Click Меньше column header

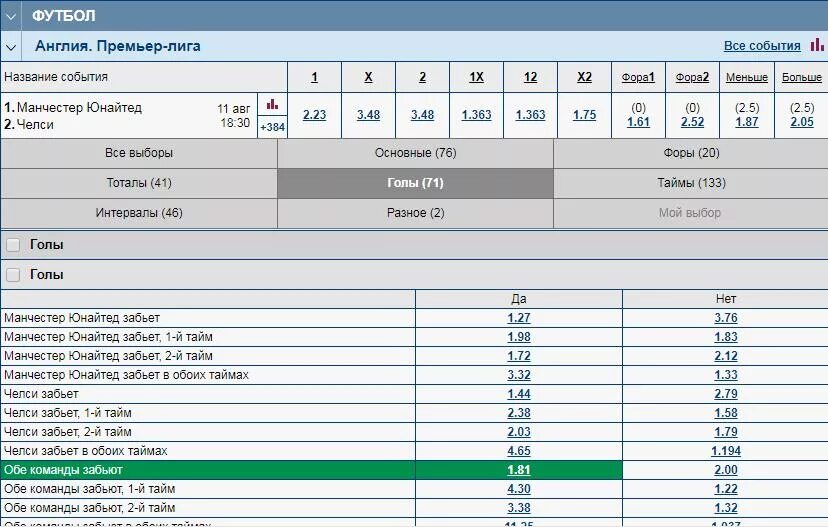pyautogui.click(x=747, y=77)
